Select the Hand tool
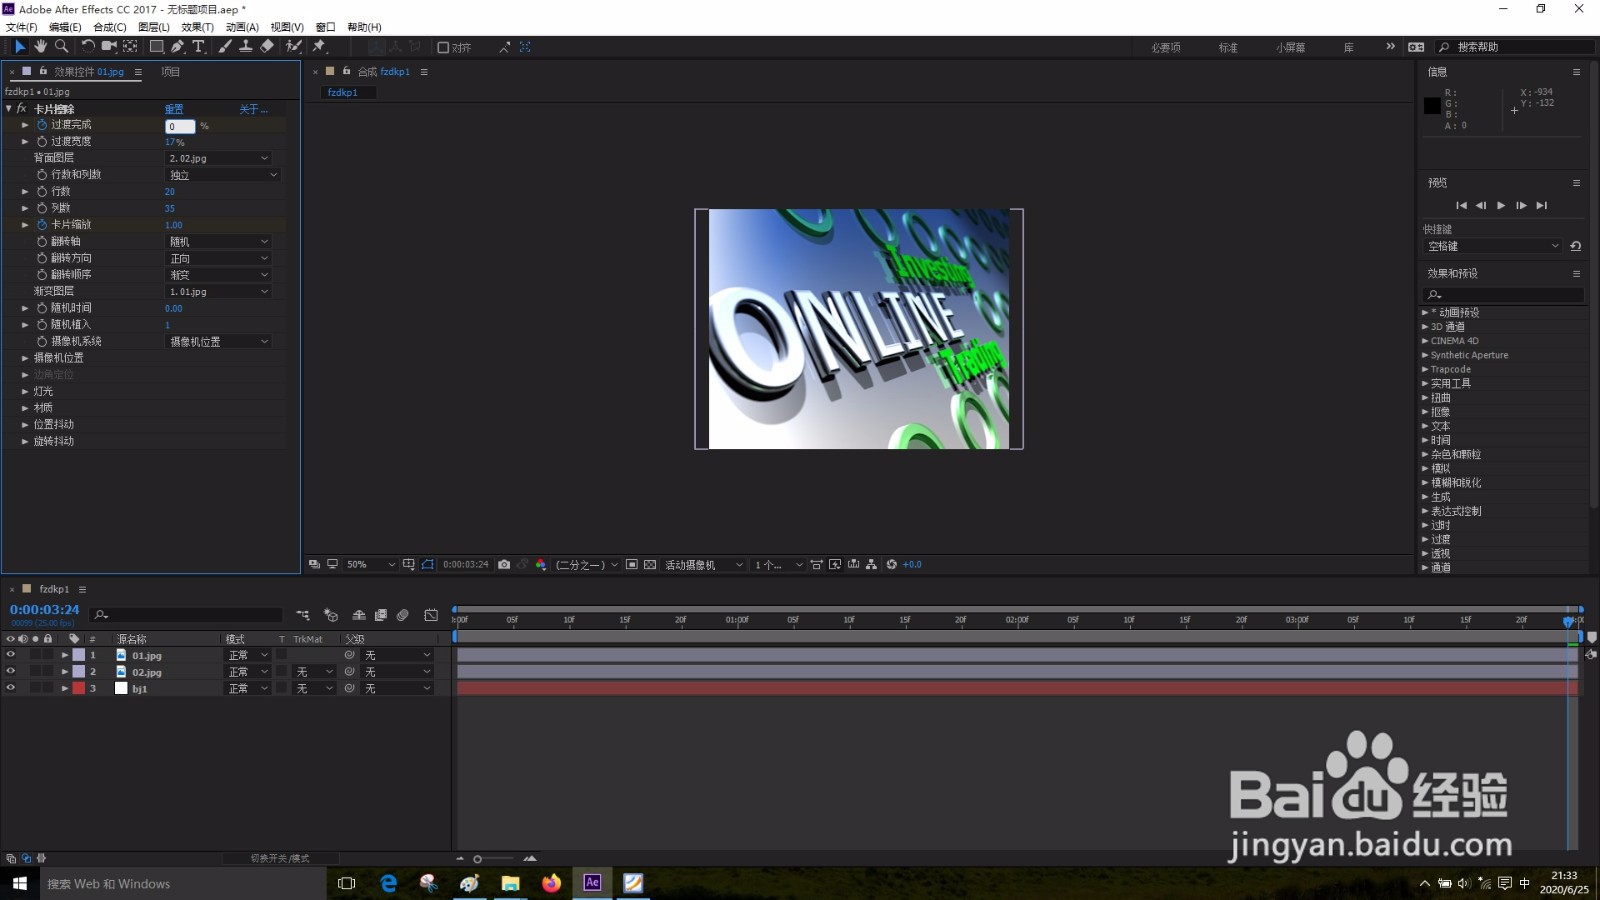The width and height of the screenshot is (1600, 900). pyautogui.click(x=40, y=46)
